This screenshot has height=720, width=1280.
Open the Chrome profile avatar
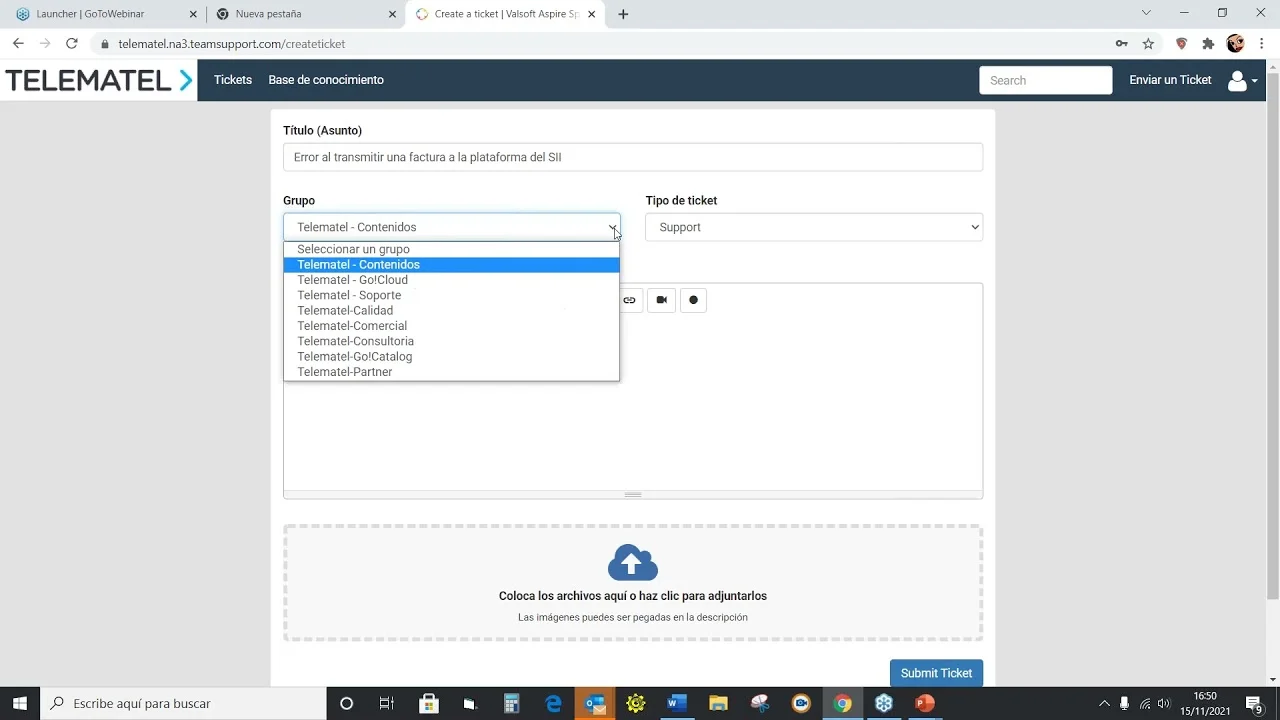point(1235,44)
